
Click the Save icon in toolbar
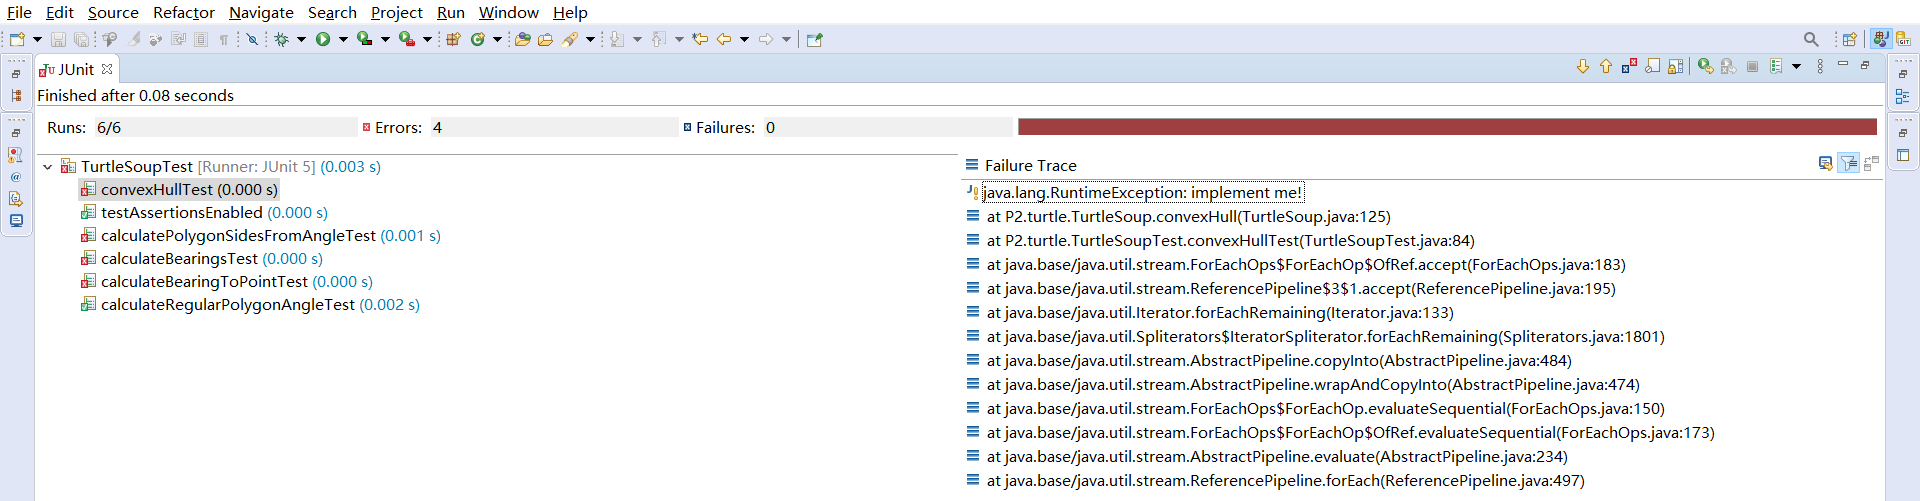point(59,39)
